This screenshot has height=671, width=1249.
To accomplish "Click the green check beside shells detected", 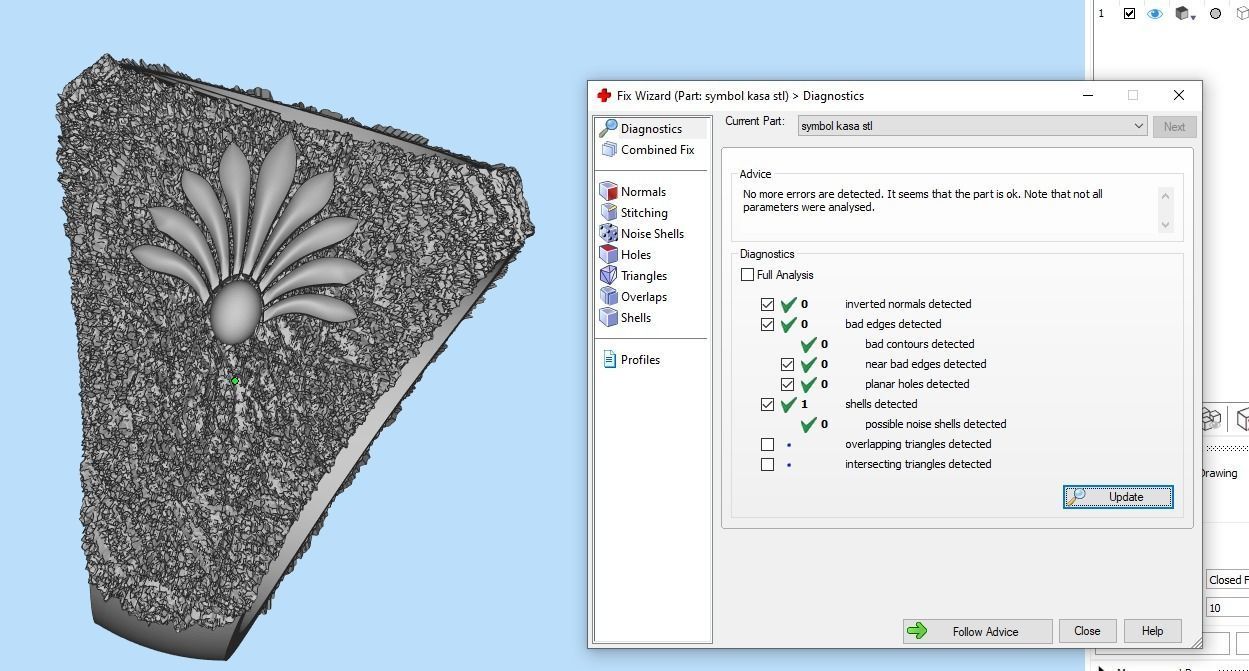I will pos(788,404).
